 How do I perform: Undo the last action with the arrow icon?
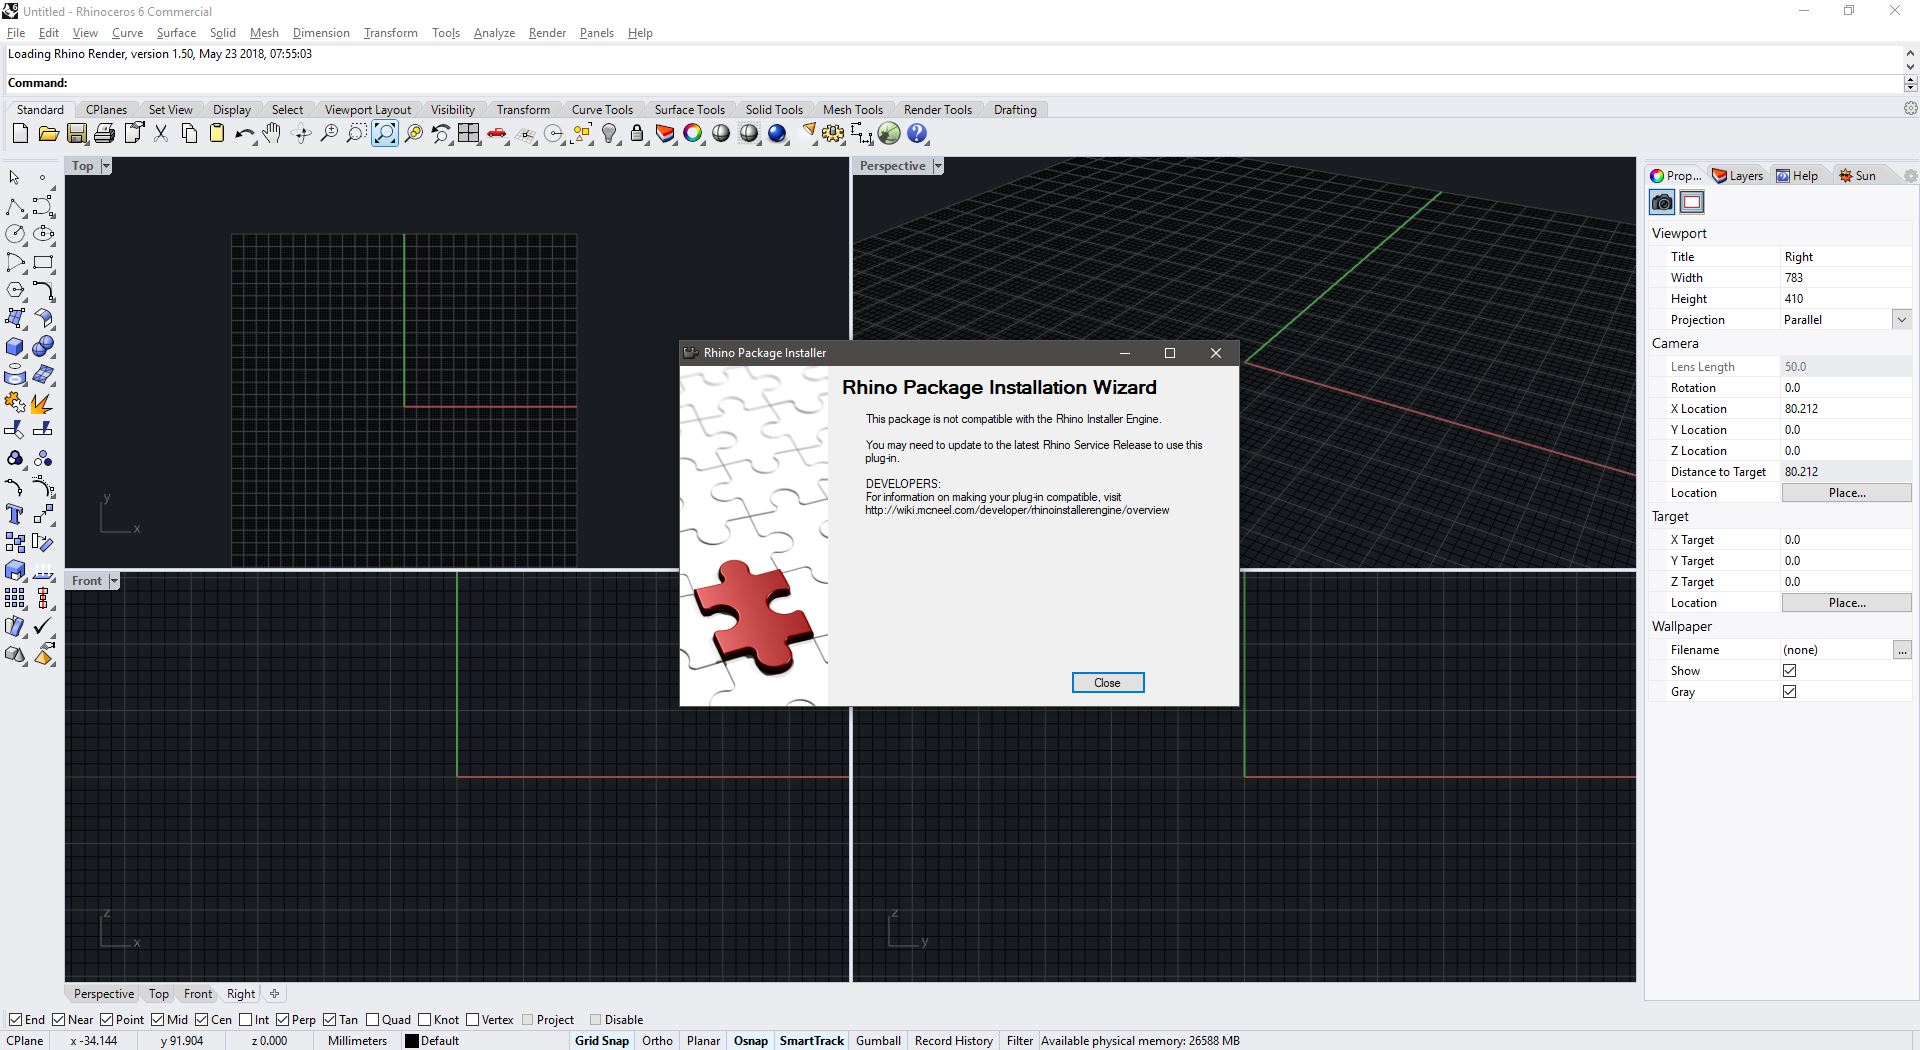(244, 134)
